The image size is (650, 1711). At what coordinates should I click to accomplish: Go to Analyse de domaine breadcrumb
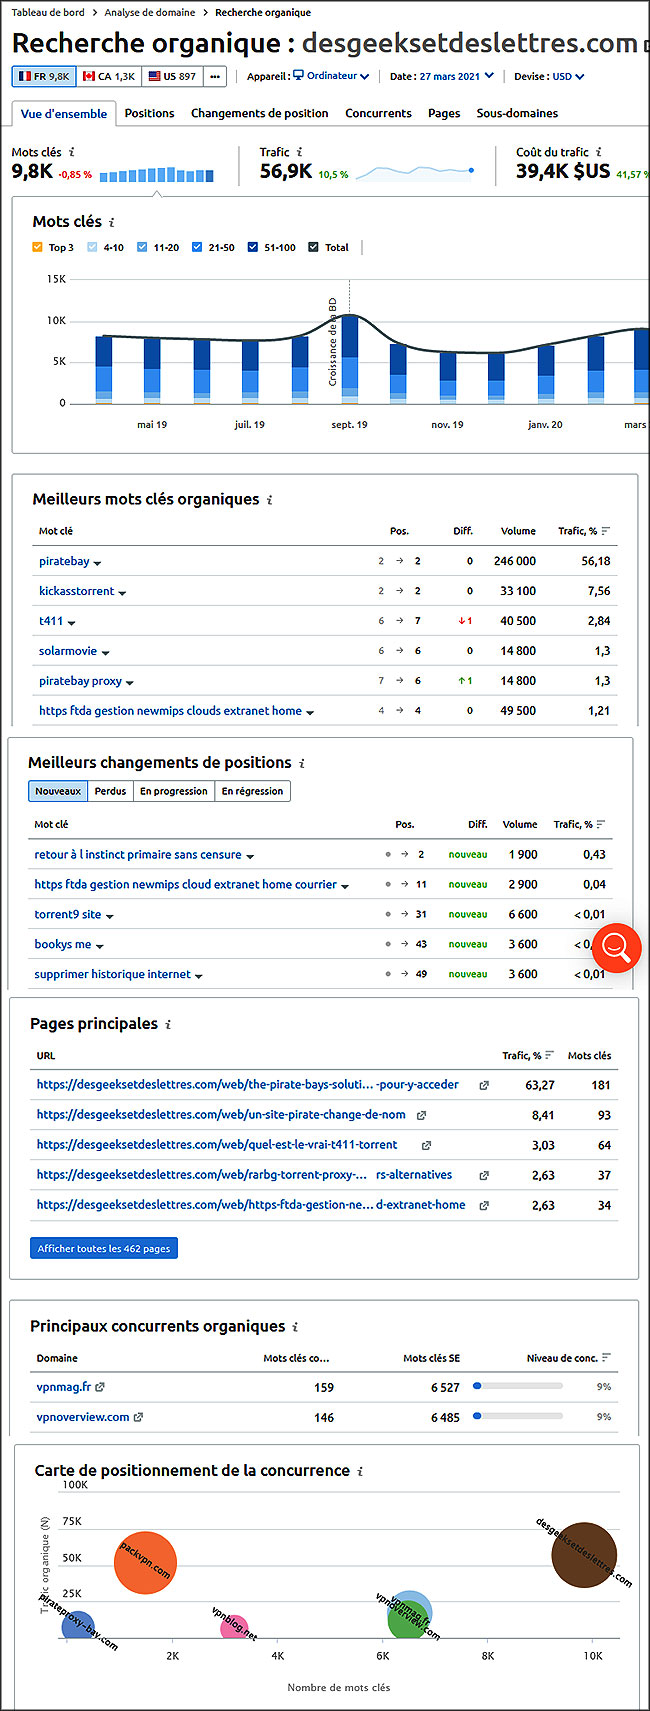pyautogui.click(x=150, y=13)
